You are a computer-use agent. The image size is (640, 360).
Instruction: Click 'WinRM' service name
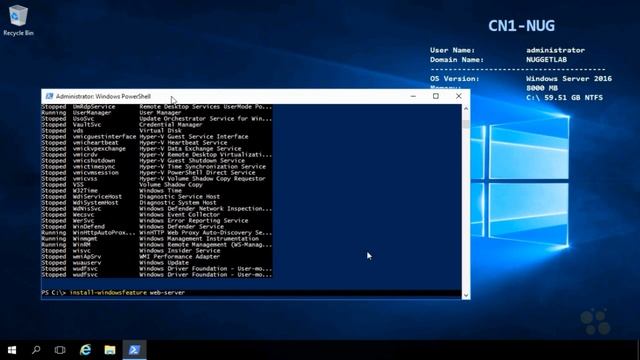tap(82, 244)
